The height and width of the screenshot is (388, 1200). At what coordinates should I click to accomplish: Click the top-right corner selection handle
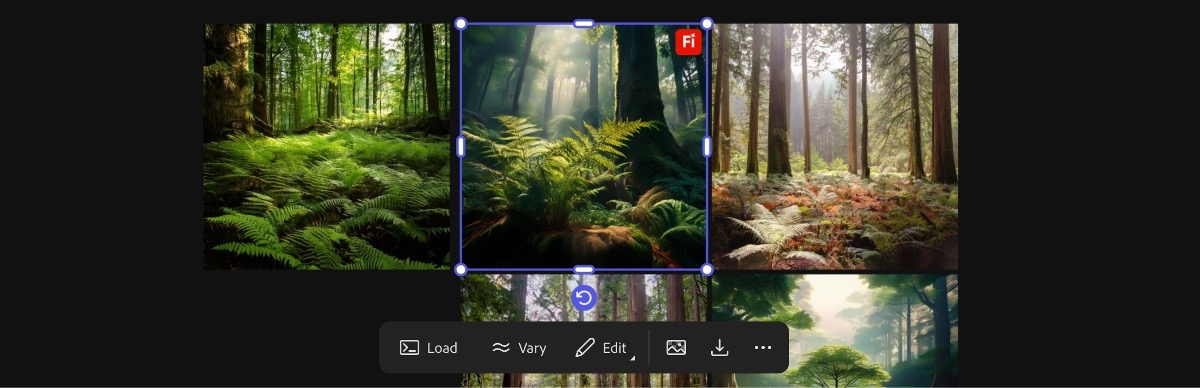707,23
